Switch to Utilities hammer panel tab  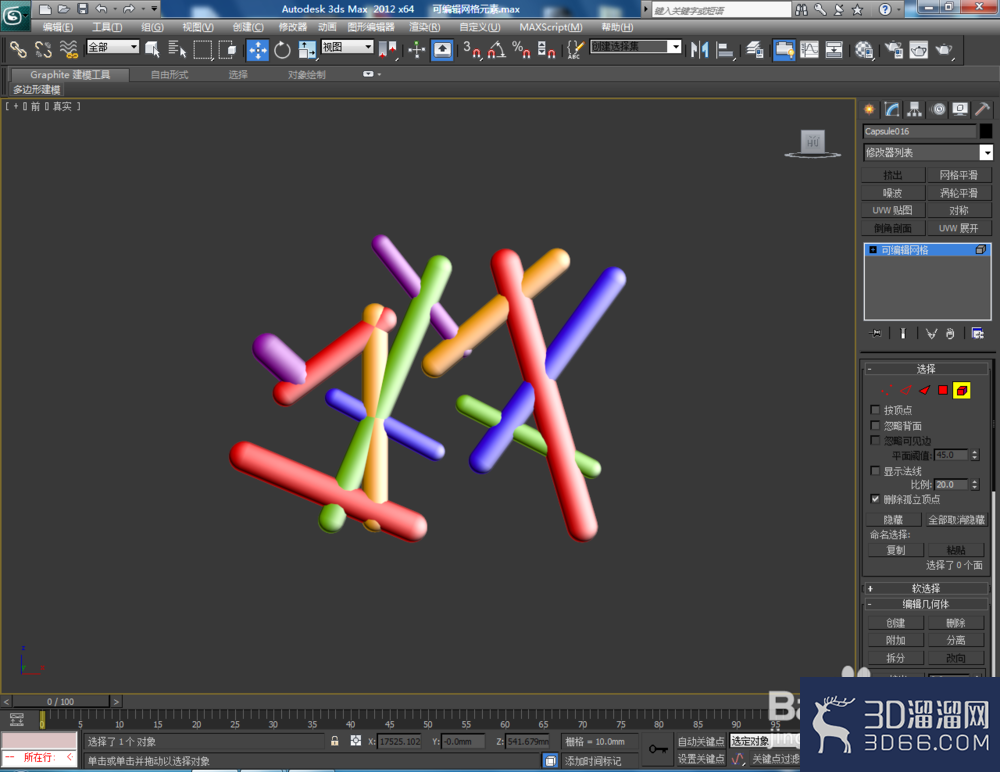[982, 109]
